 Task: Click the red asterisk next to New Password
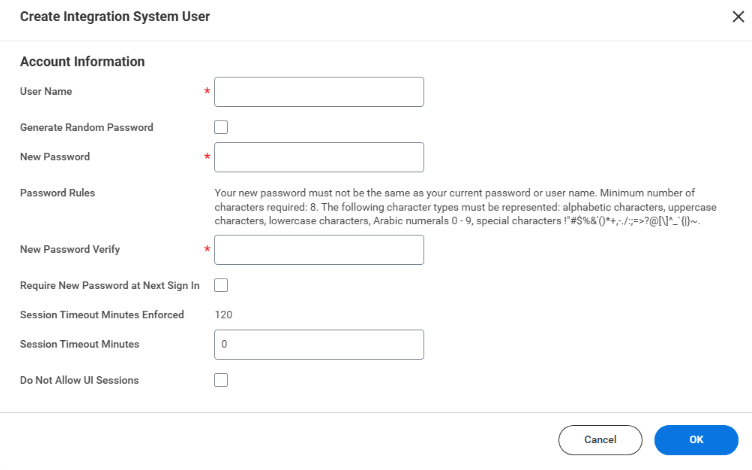coord(207,156)
